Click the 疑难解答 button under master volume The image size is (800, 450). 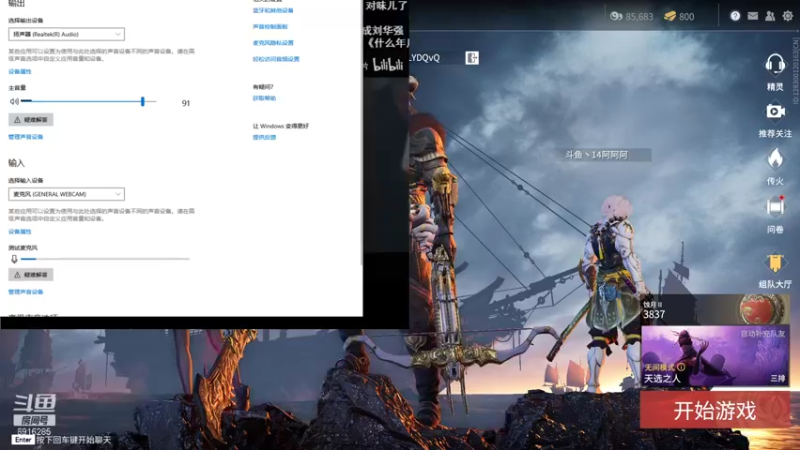pyautogui.click(x=31, y=119)
